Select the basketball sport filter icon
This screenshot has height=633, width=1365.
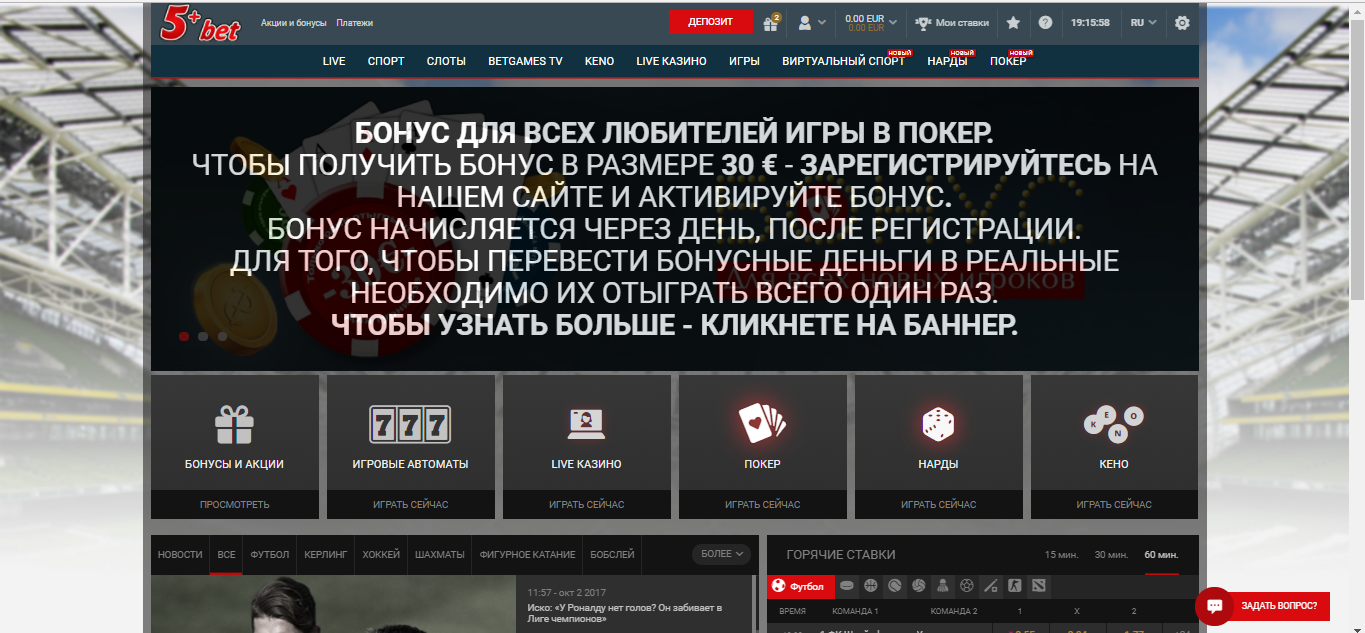[870, 587]
